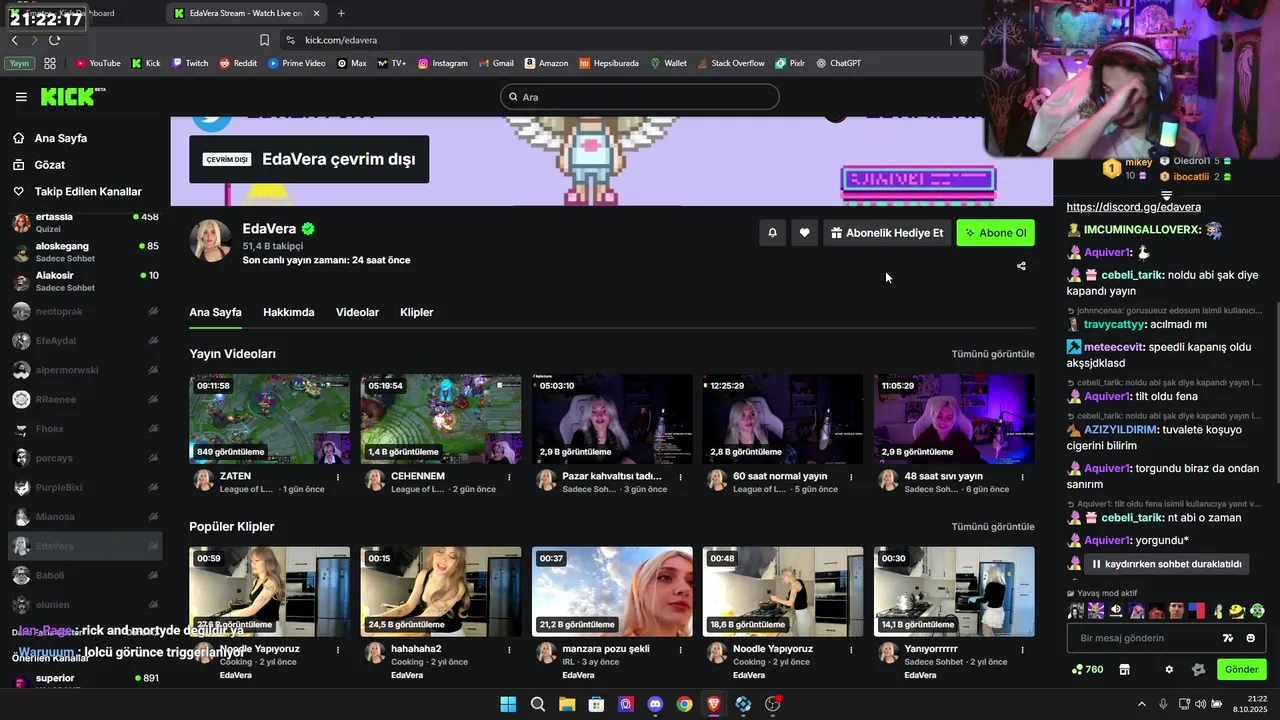The height and width of the screenshot is (720, 1280).
Task: Select the Ana Sayfa channel tab
Action: tap(215, 312)
